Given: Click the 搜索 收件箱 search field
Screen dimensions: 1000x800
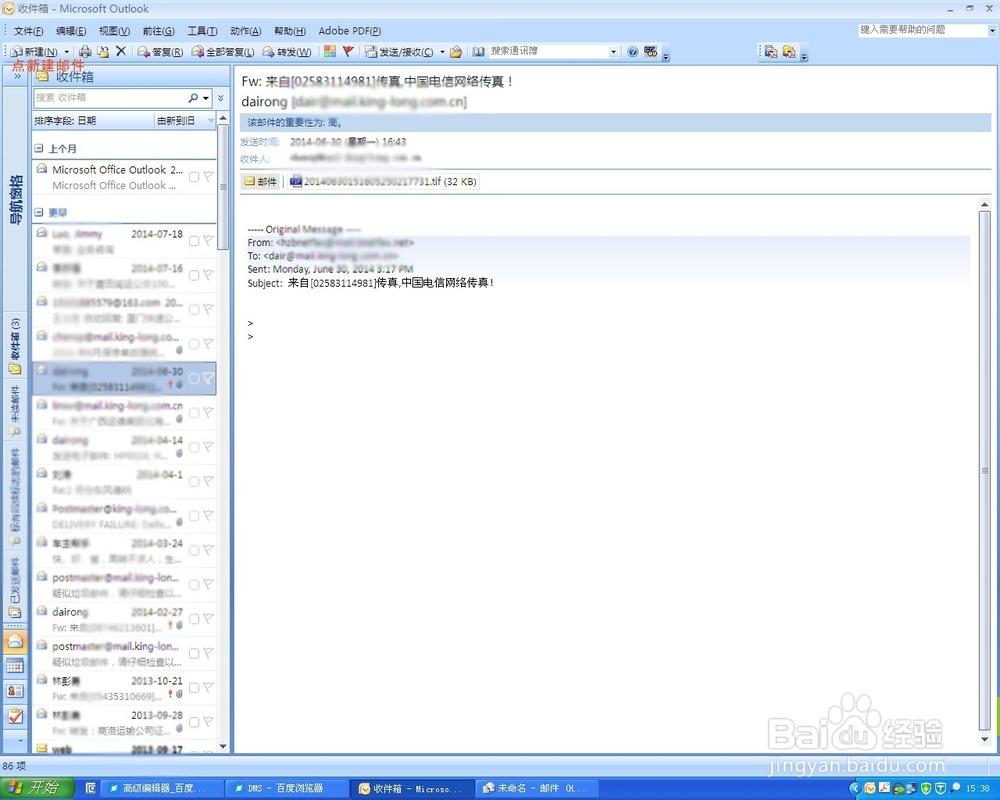Looking at the screenshot, I should pos(109,98).
